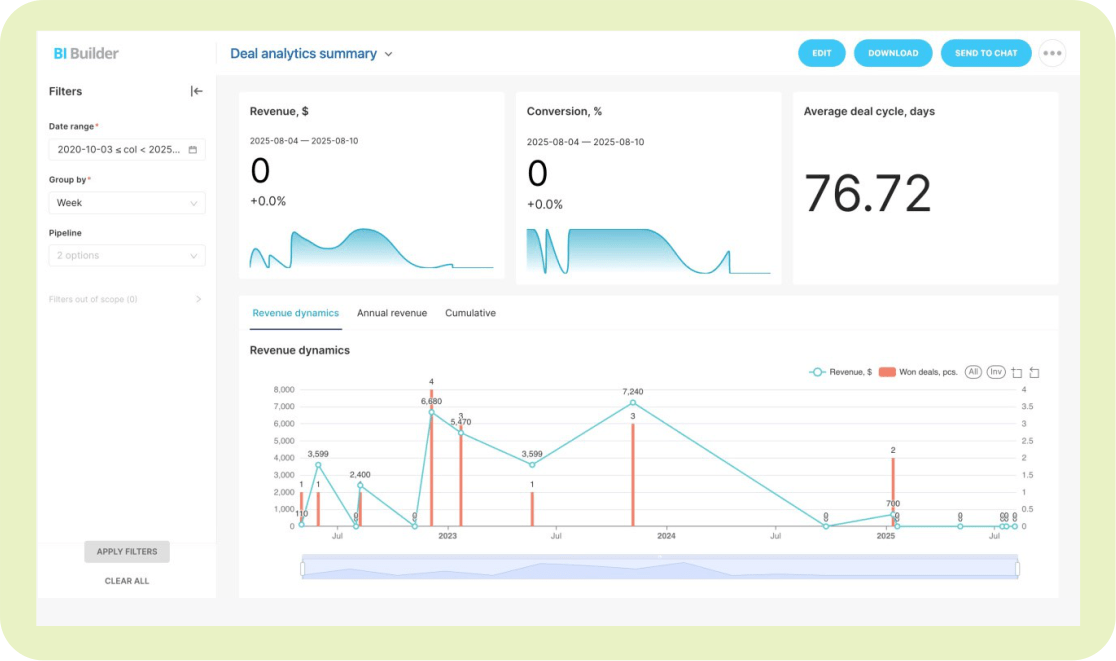Switch to the Cumulative tab

pos(470,313)
